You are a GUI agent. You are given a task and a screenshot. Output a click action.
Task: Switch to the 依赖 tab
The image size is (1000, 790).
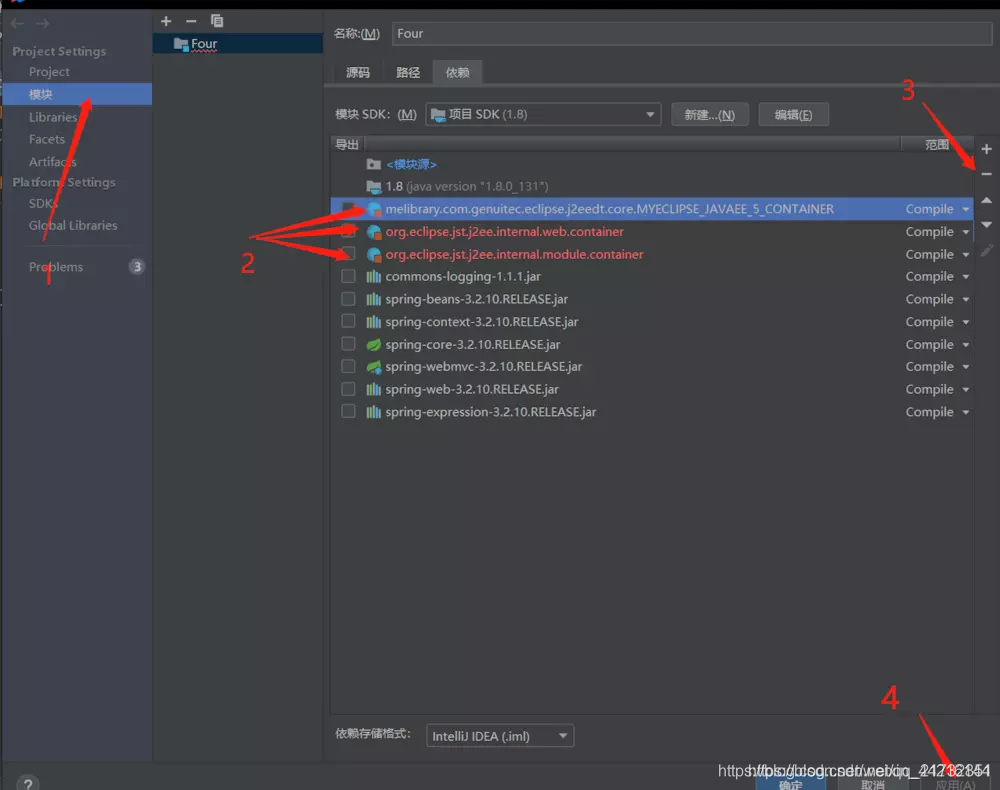point(457,73)
